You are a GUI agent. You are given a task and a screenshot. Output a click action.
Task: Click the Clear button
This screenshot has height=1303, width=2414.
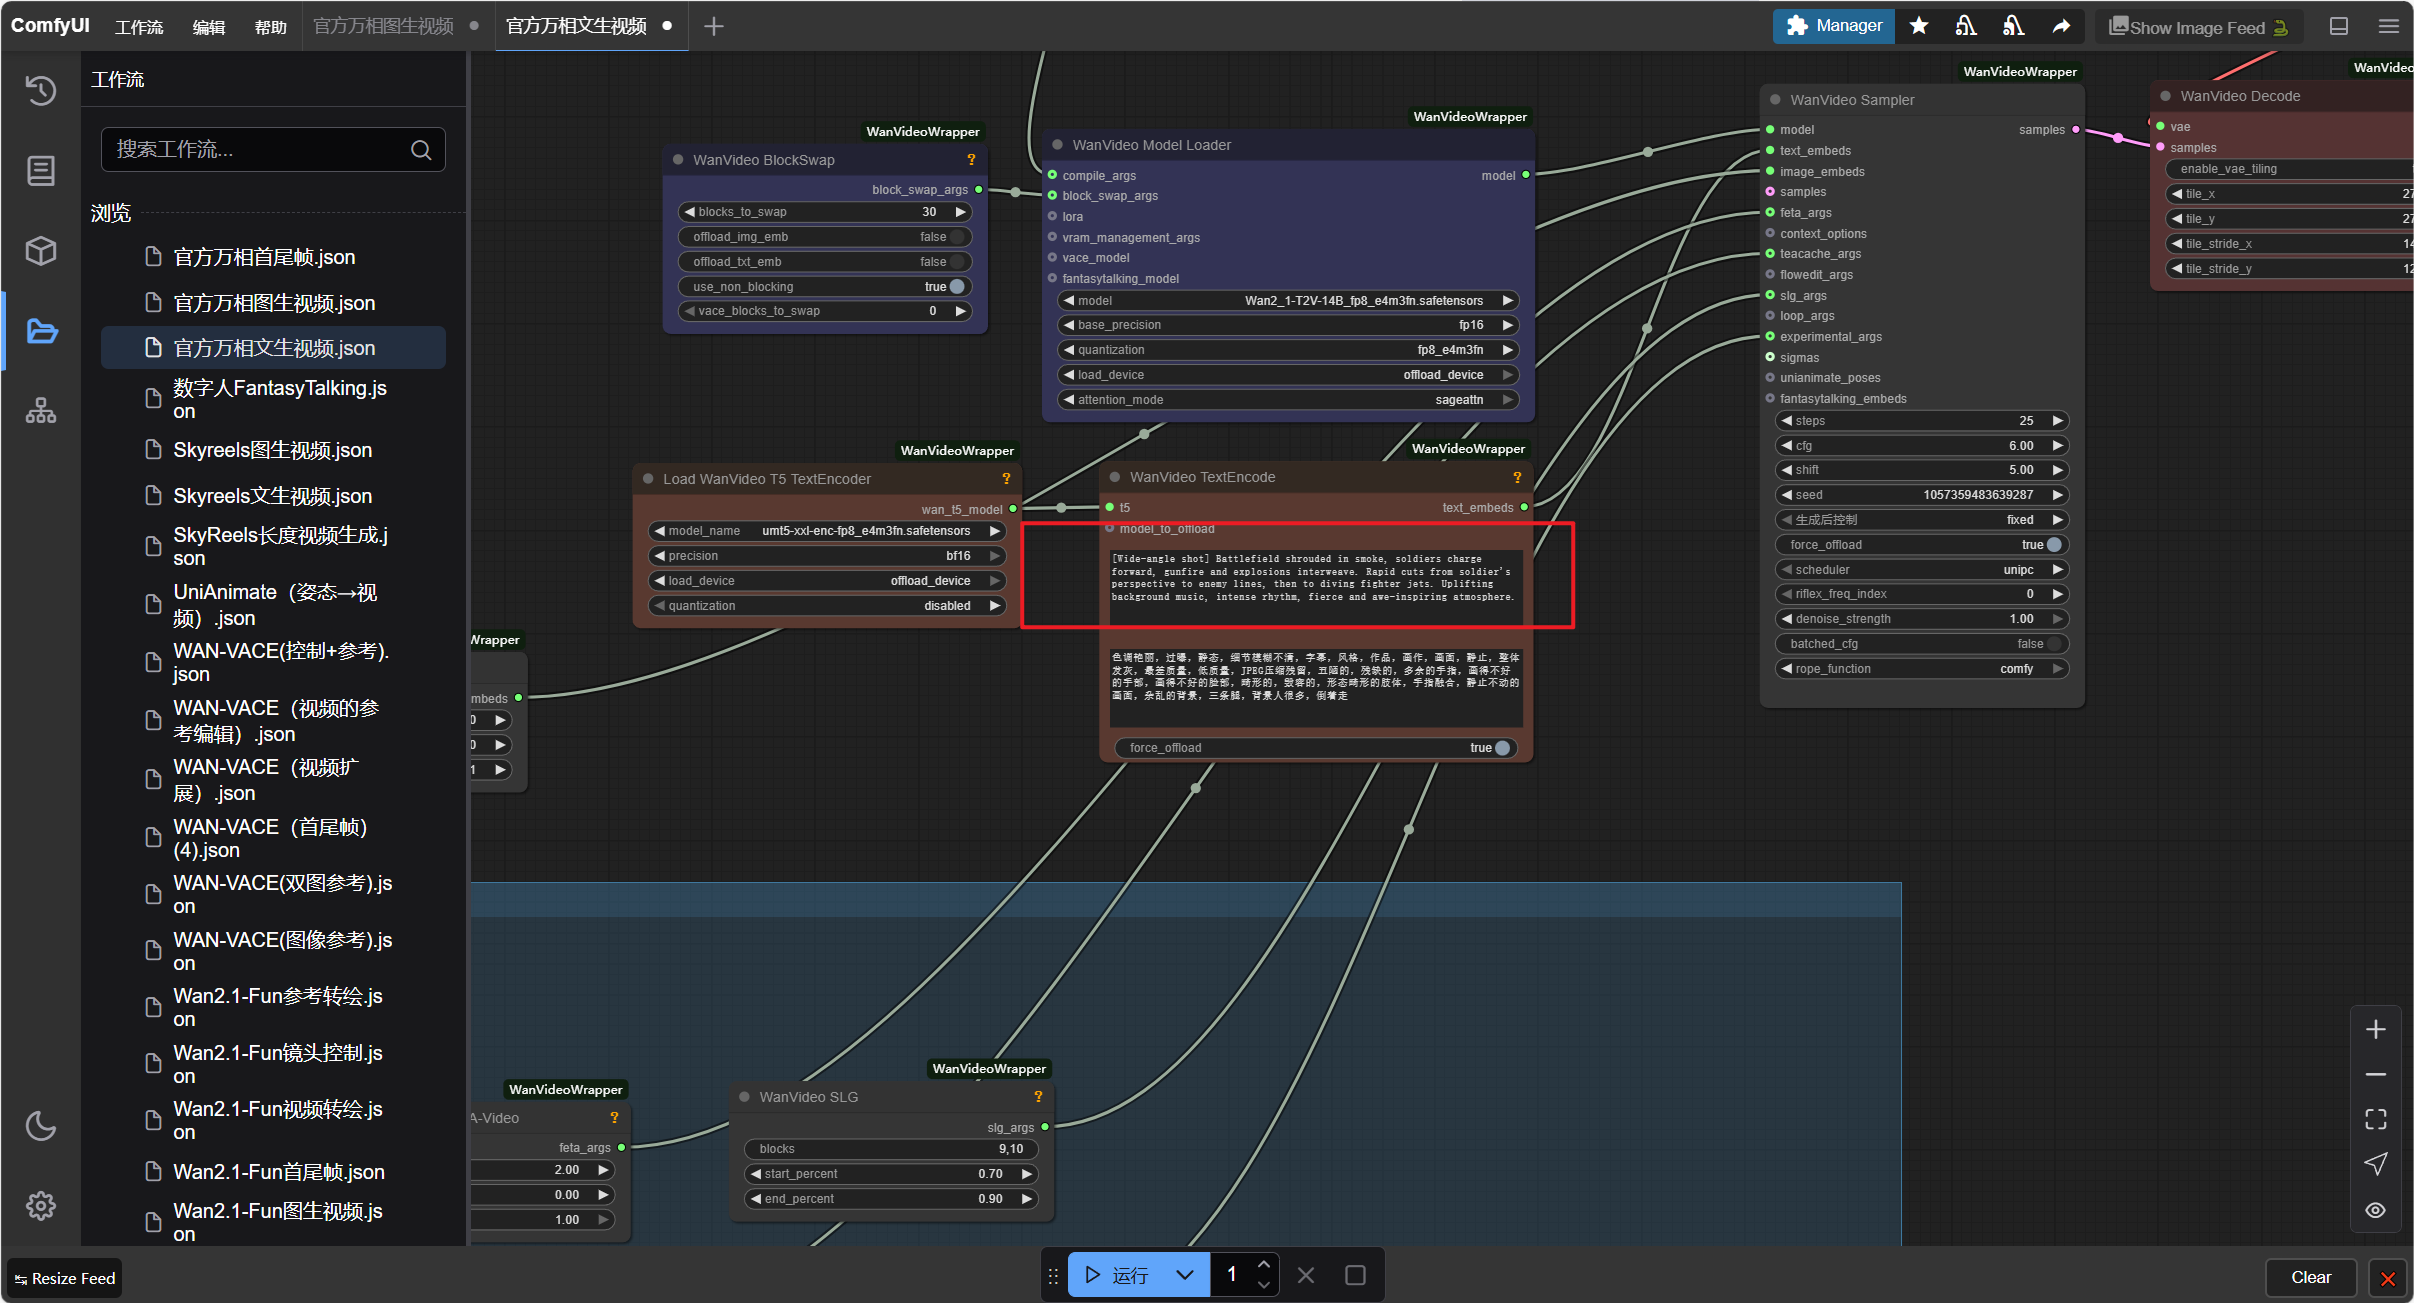click(x=2310, y=1278)
